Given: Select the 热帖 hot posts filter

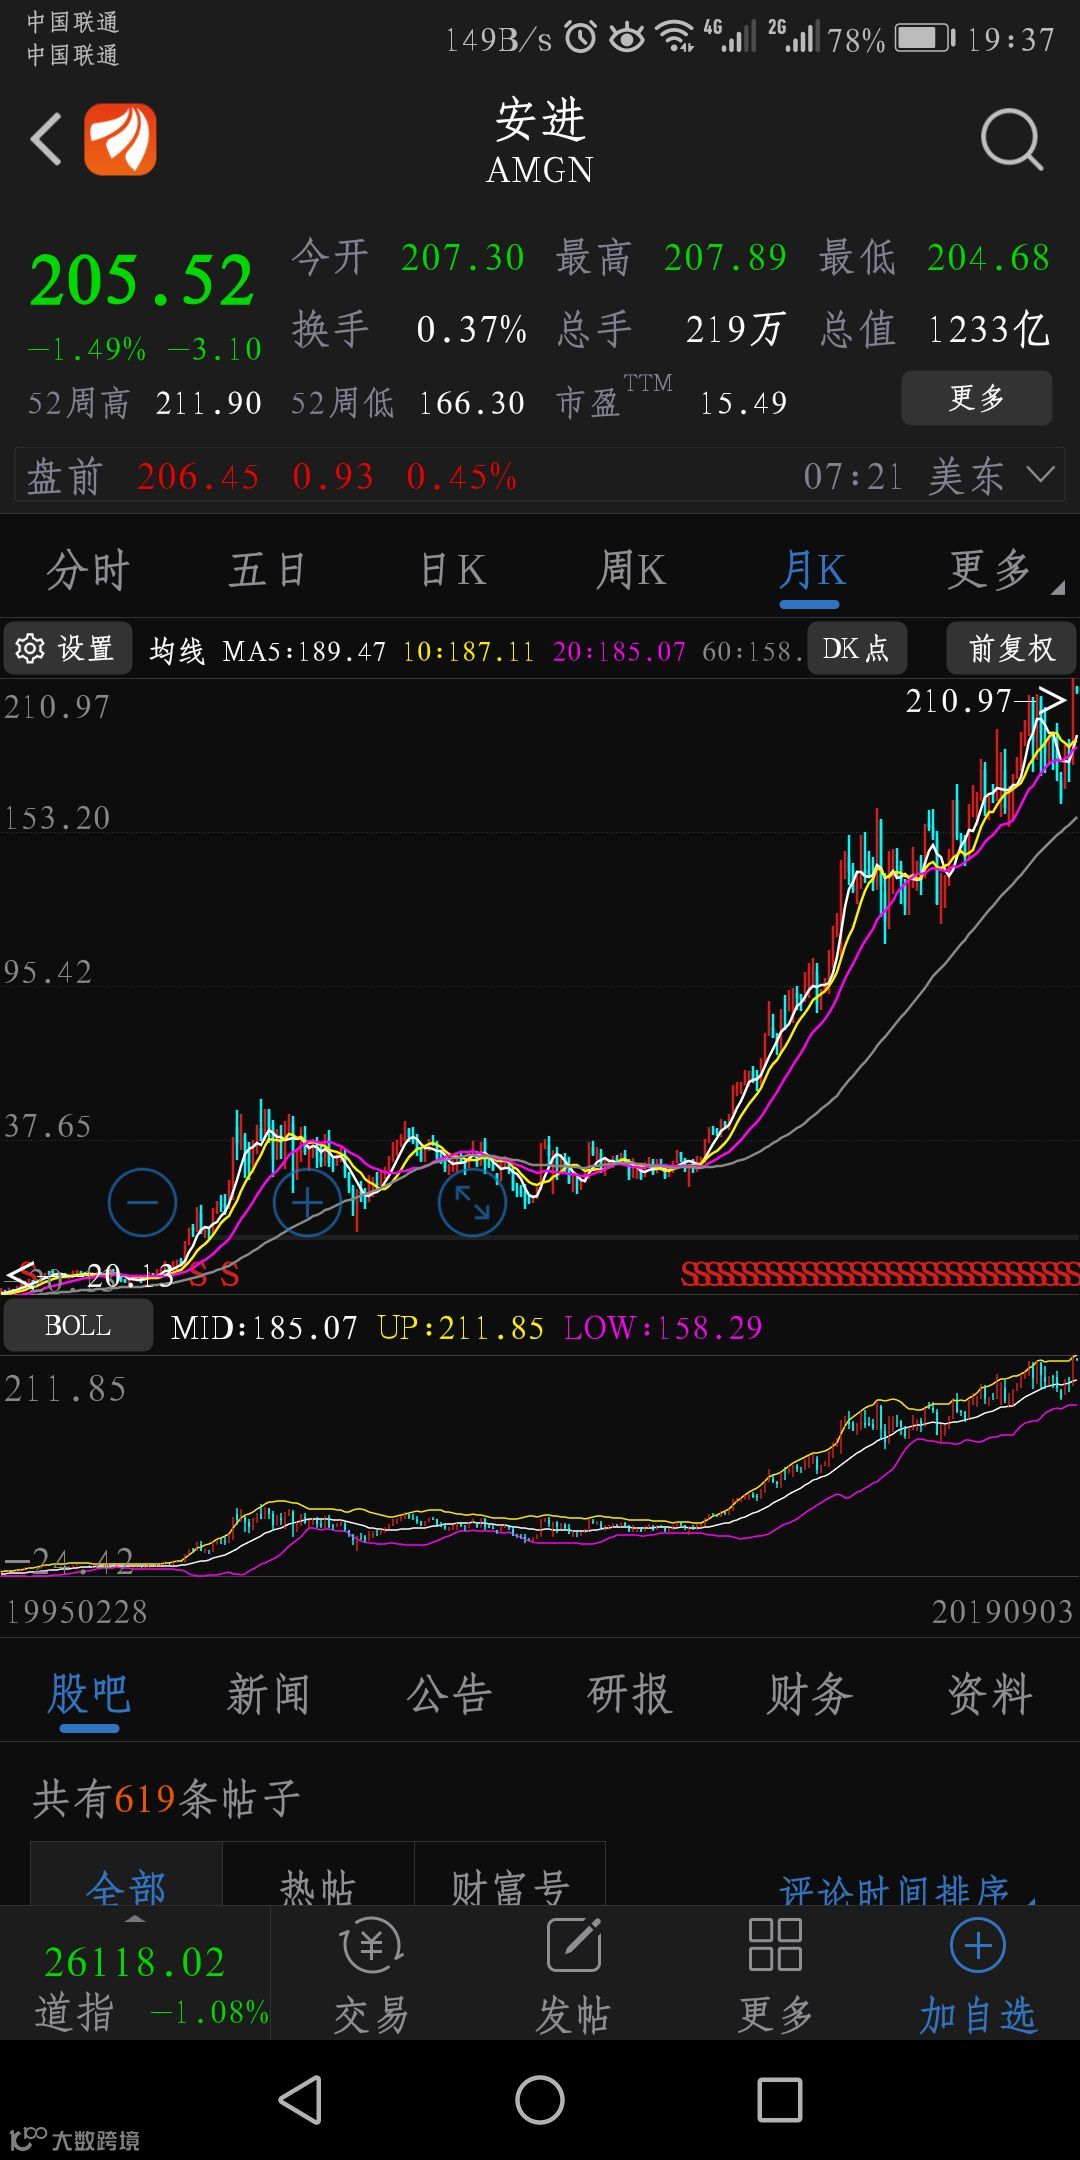Looking at the screenshot, I should pos(318,1874).
